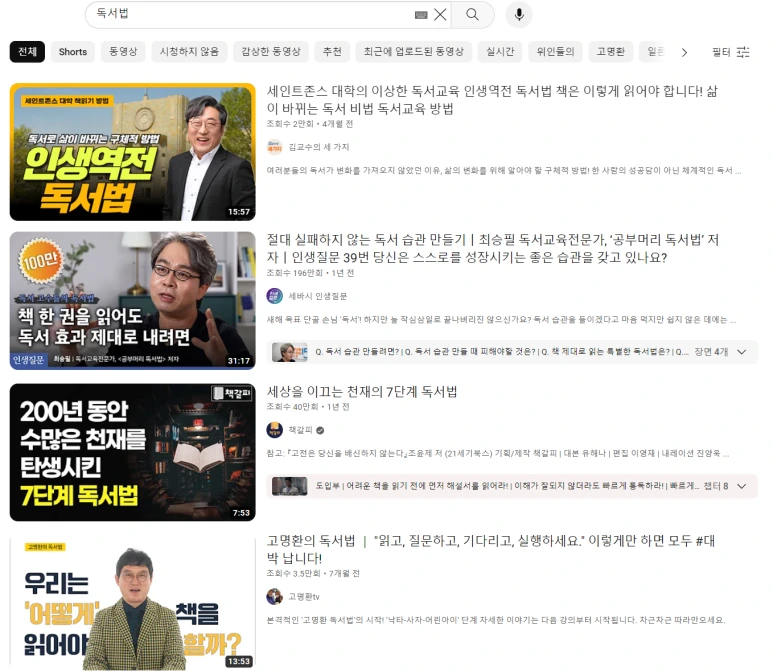Select the 고명환 filter chip

point(610,52)
